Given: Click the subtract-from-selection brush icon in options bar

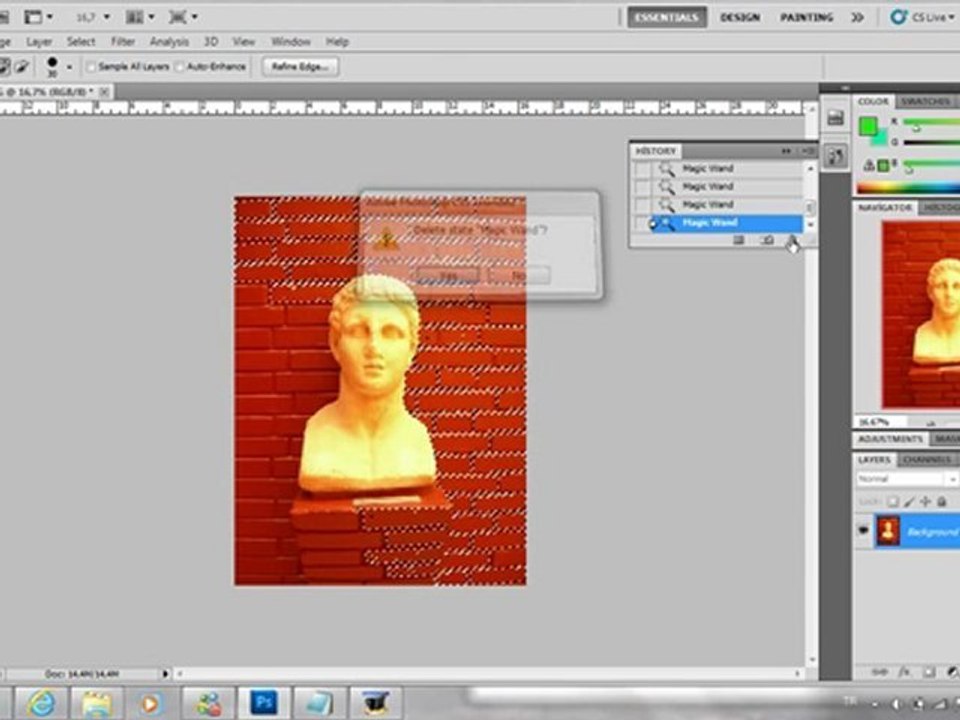Looking at the screenshot, I should click(x=21, y=67).
